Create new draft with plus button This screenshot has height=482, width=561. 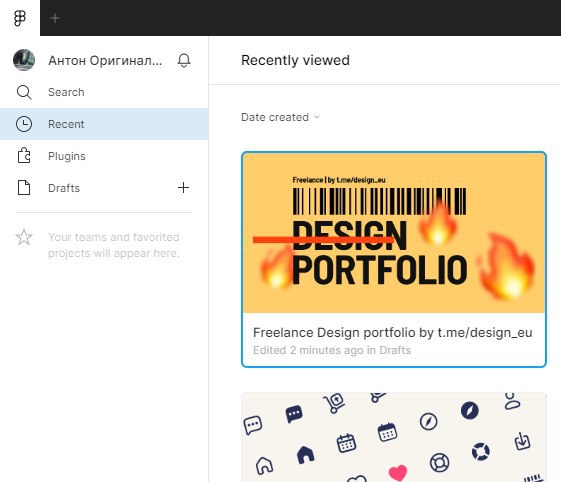(x=184, y=188)
